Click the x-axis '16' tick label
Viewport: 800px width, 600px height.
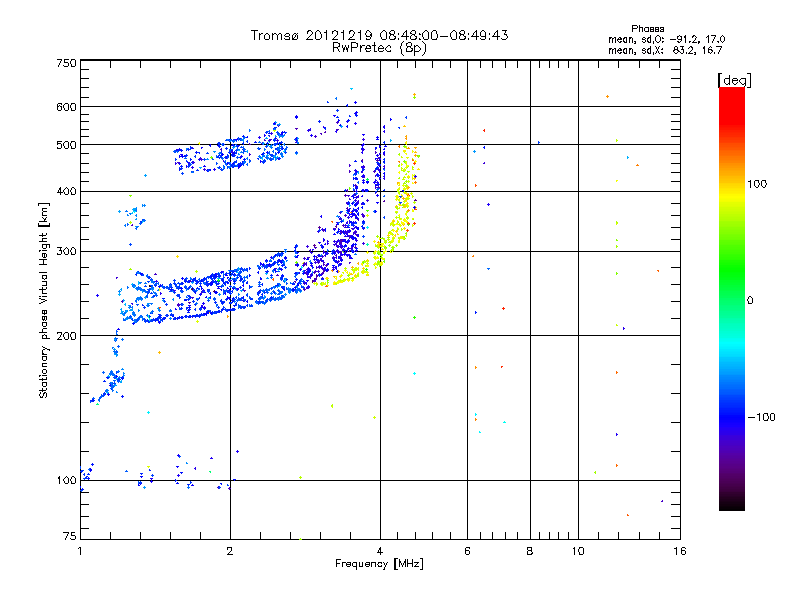[680, 551]
